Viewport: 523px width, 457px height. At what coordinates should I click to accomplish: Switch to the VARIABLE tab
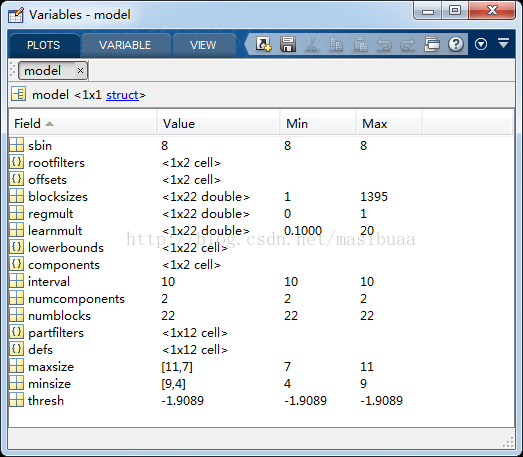click(x=125, y=45)
